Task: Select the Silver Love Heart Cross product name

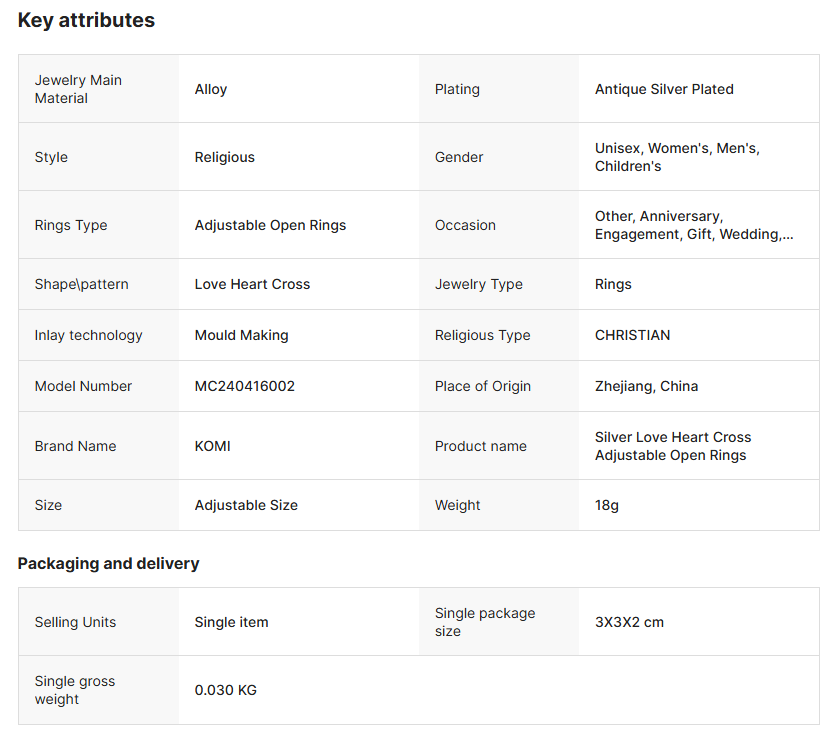Action: [672, 446]
